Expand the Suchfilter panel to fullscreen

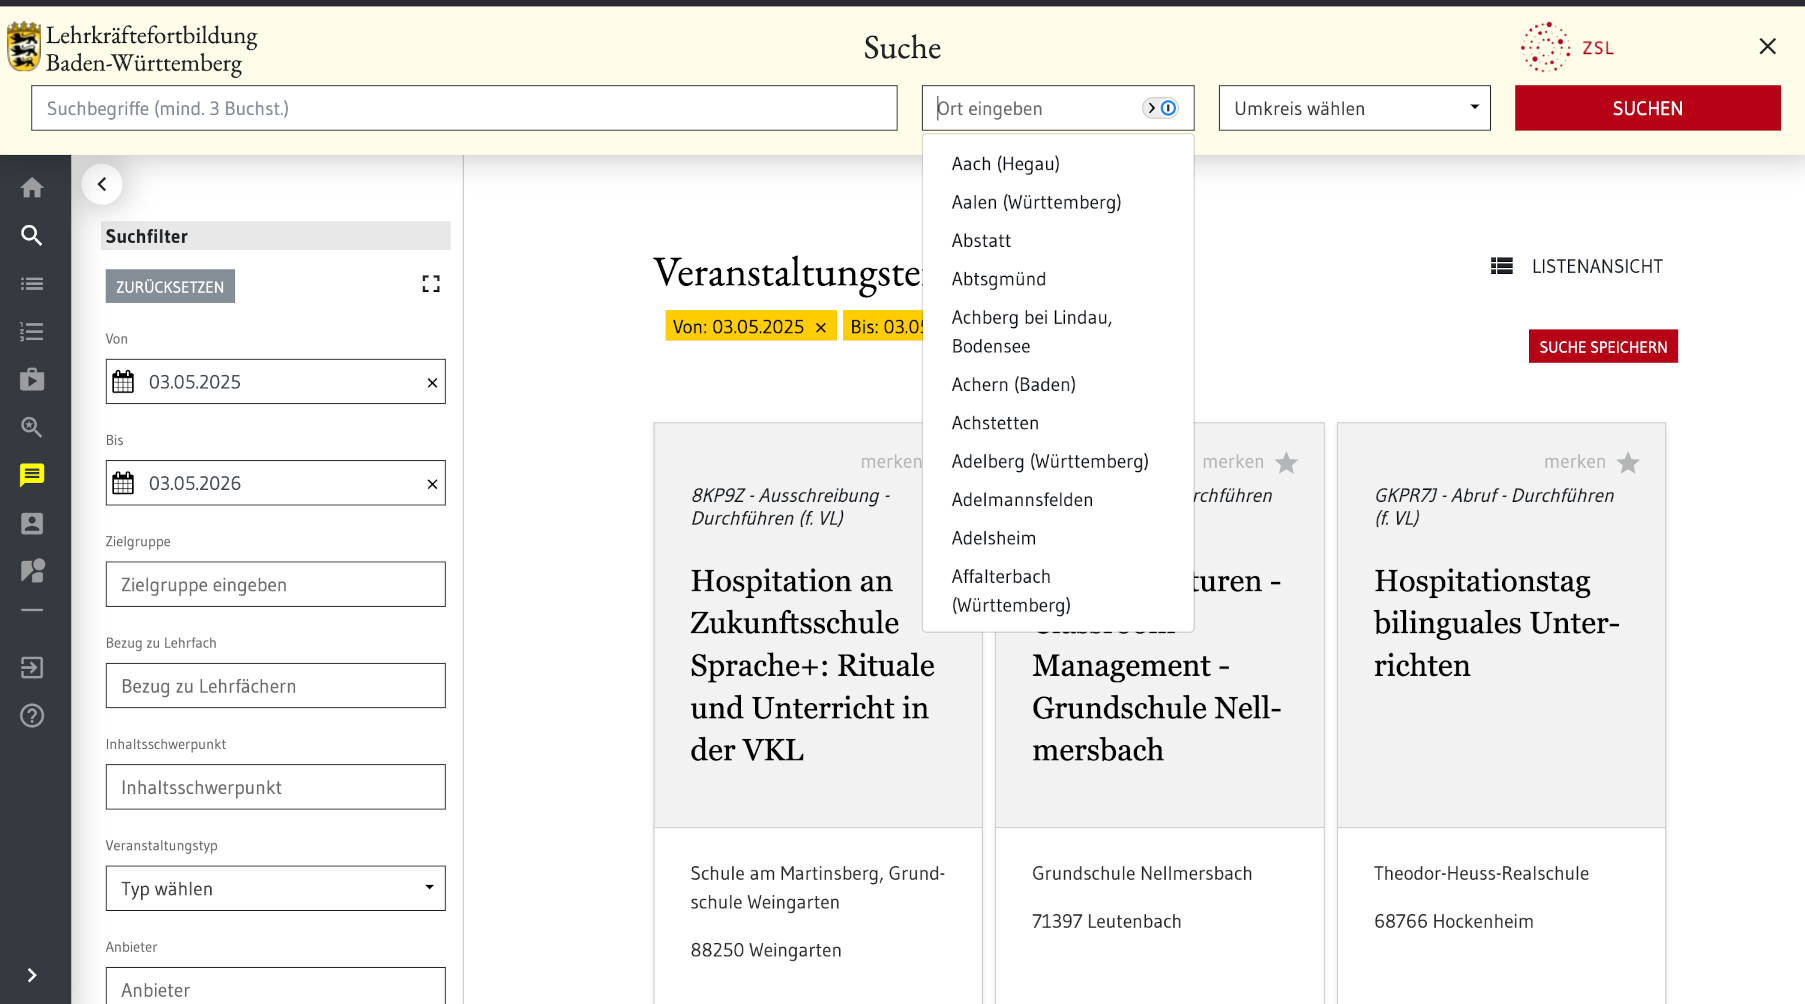tap(431, 285)
